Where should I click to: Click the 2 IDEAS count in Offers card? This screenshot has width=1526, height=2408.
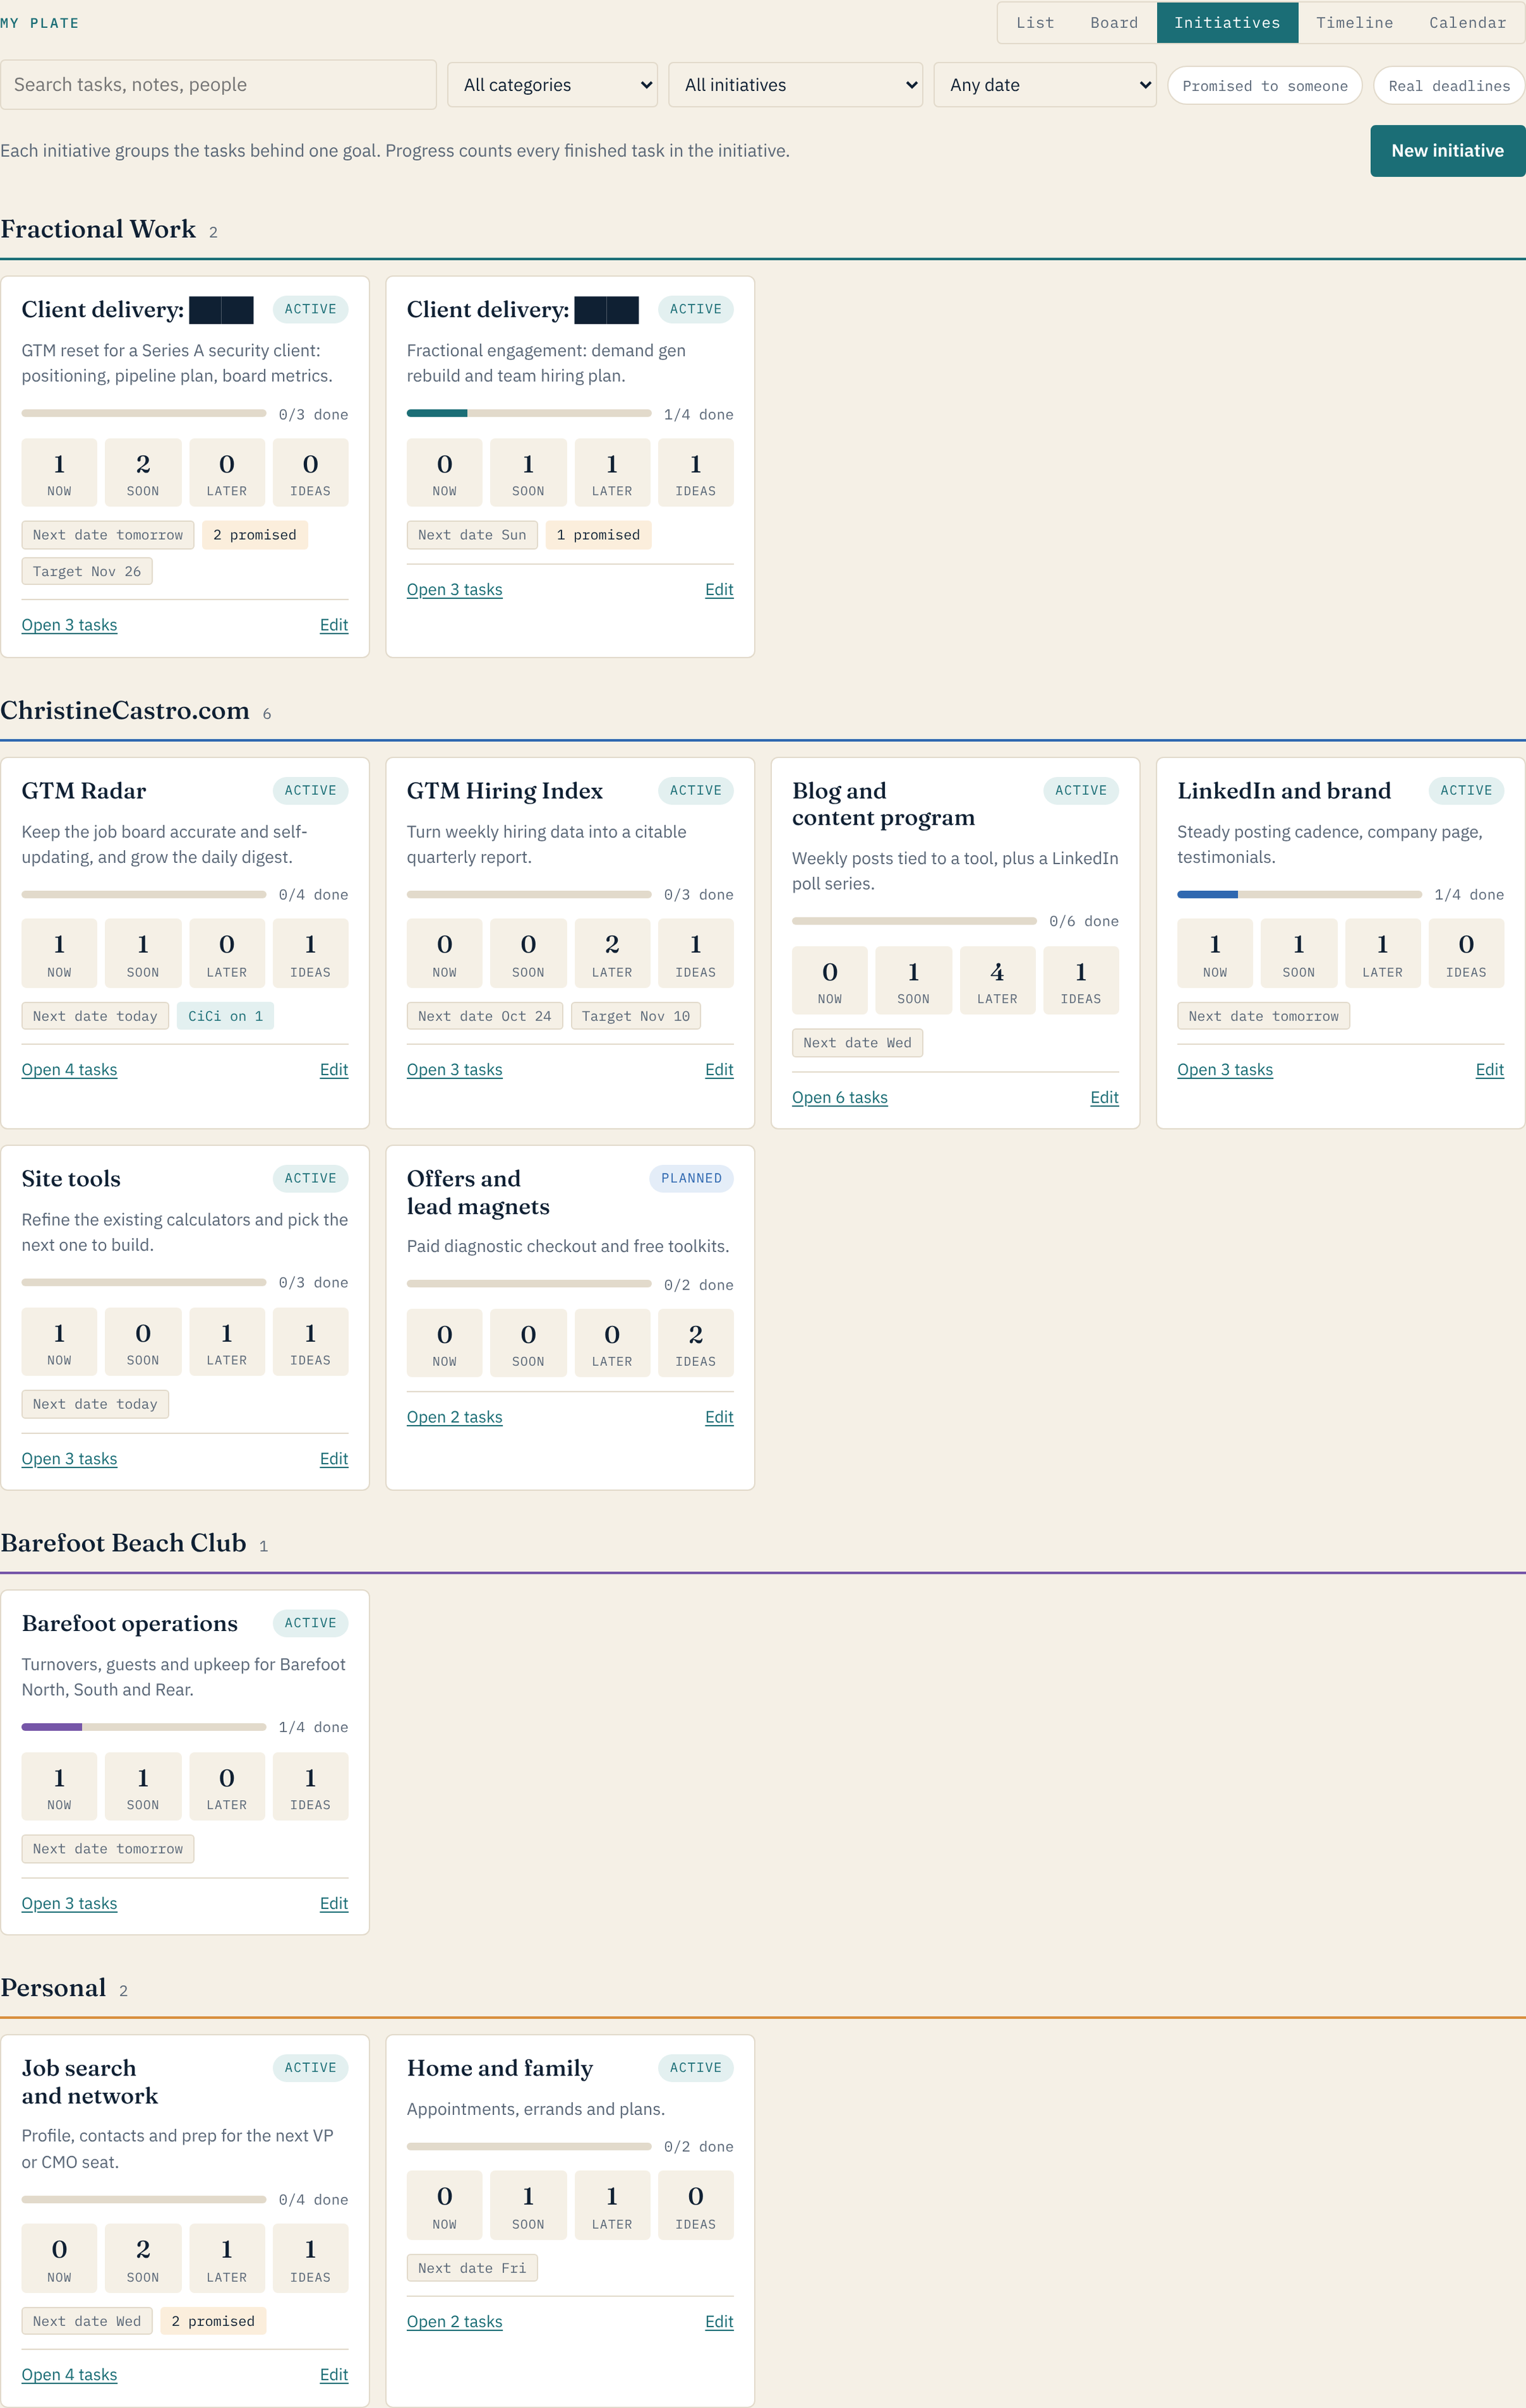pyautogui.click(x=695, y=1343)
